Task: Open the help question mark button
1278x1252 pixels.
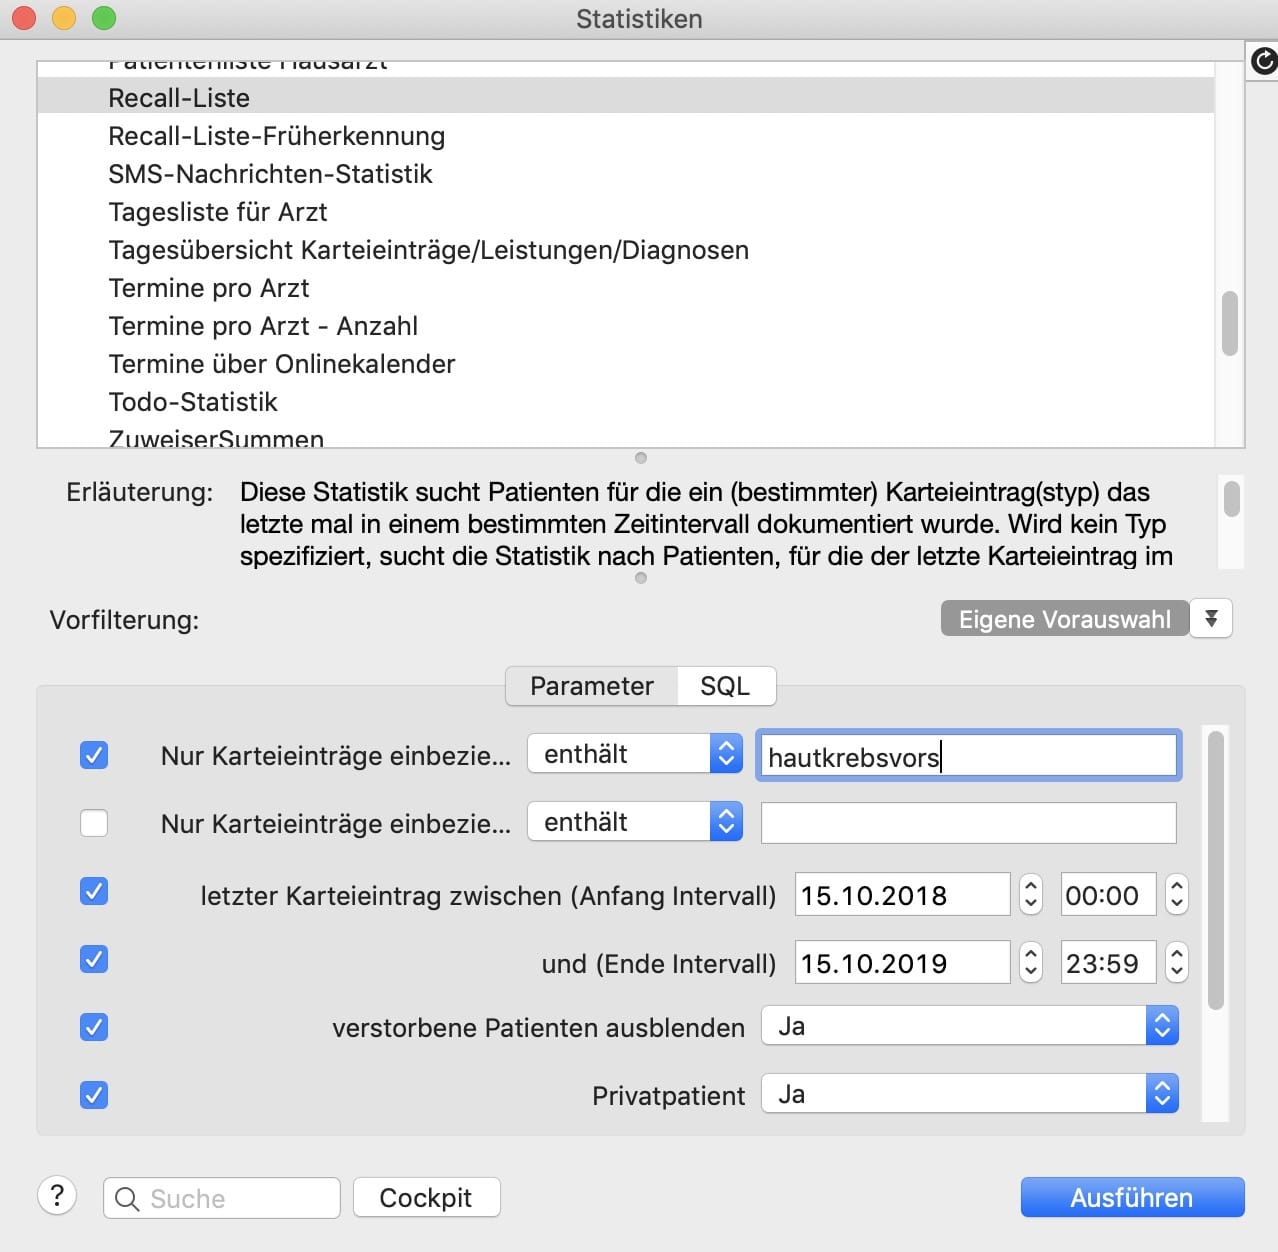Action: pyautogui.click(x=57, y=1196)
